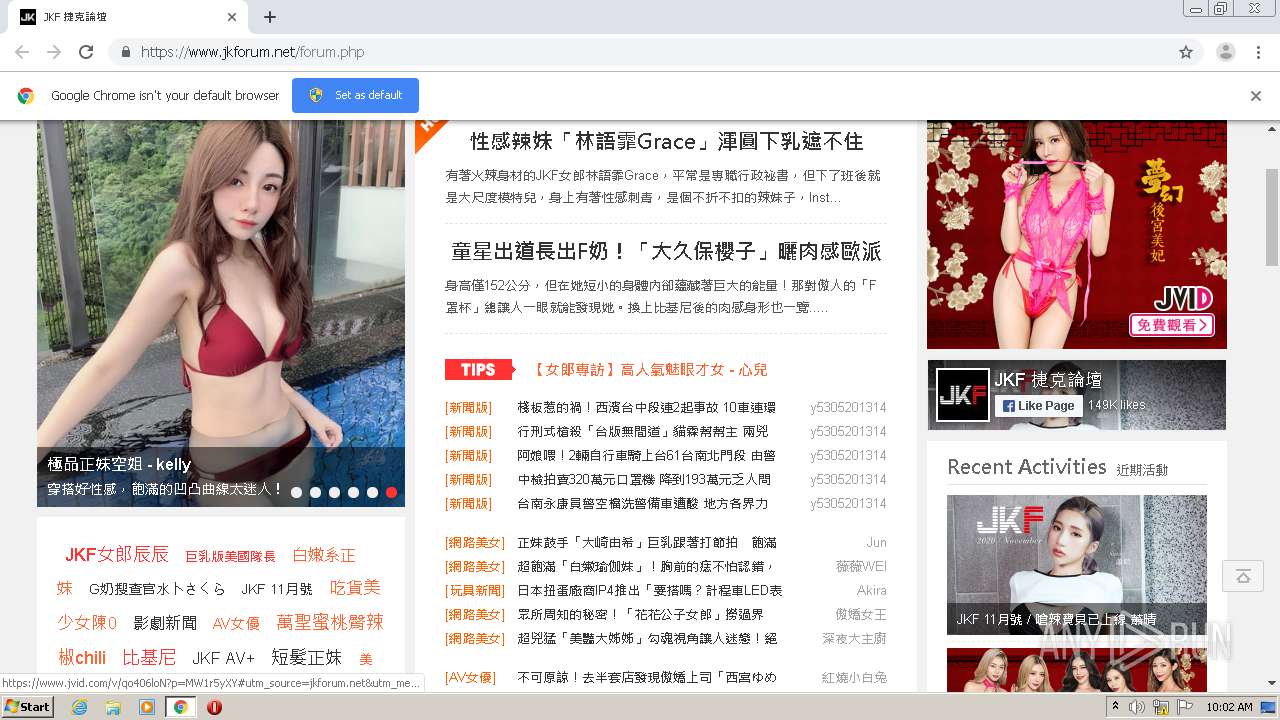This screenshot has height=720, width=1280.
Task: Open the media player taskbar icon
Action: (147, 707)
